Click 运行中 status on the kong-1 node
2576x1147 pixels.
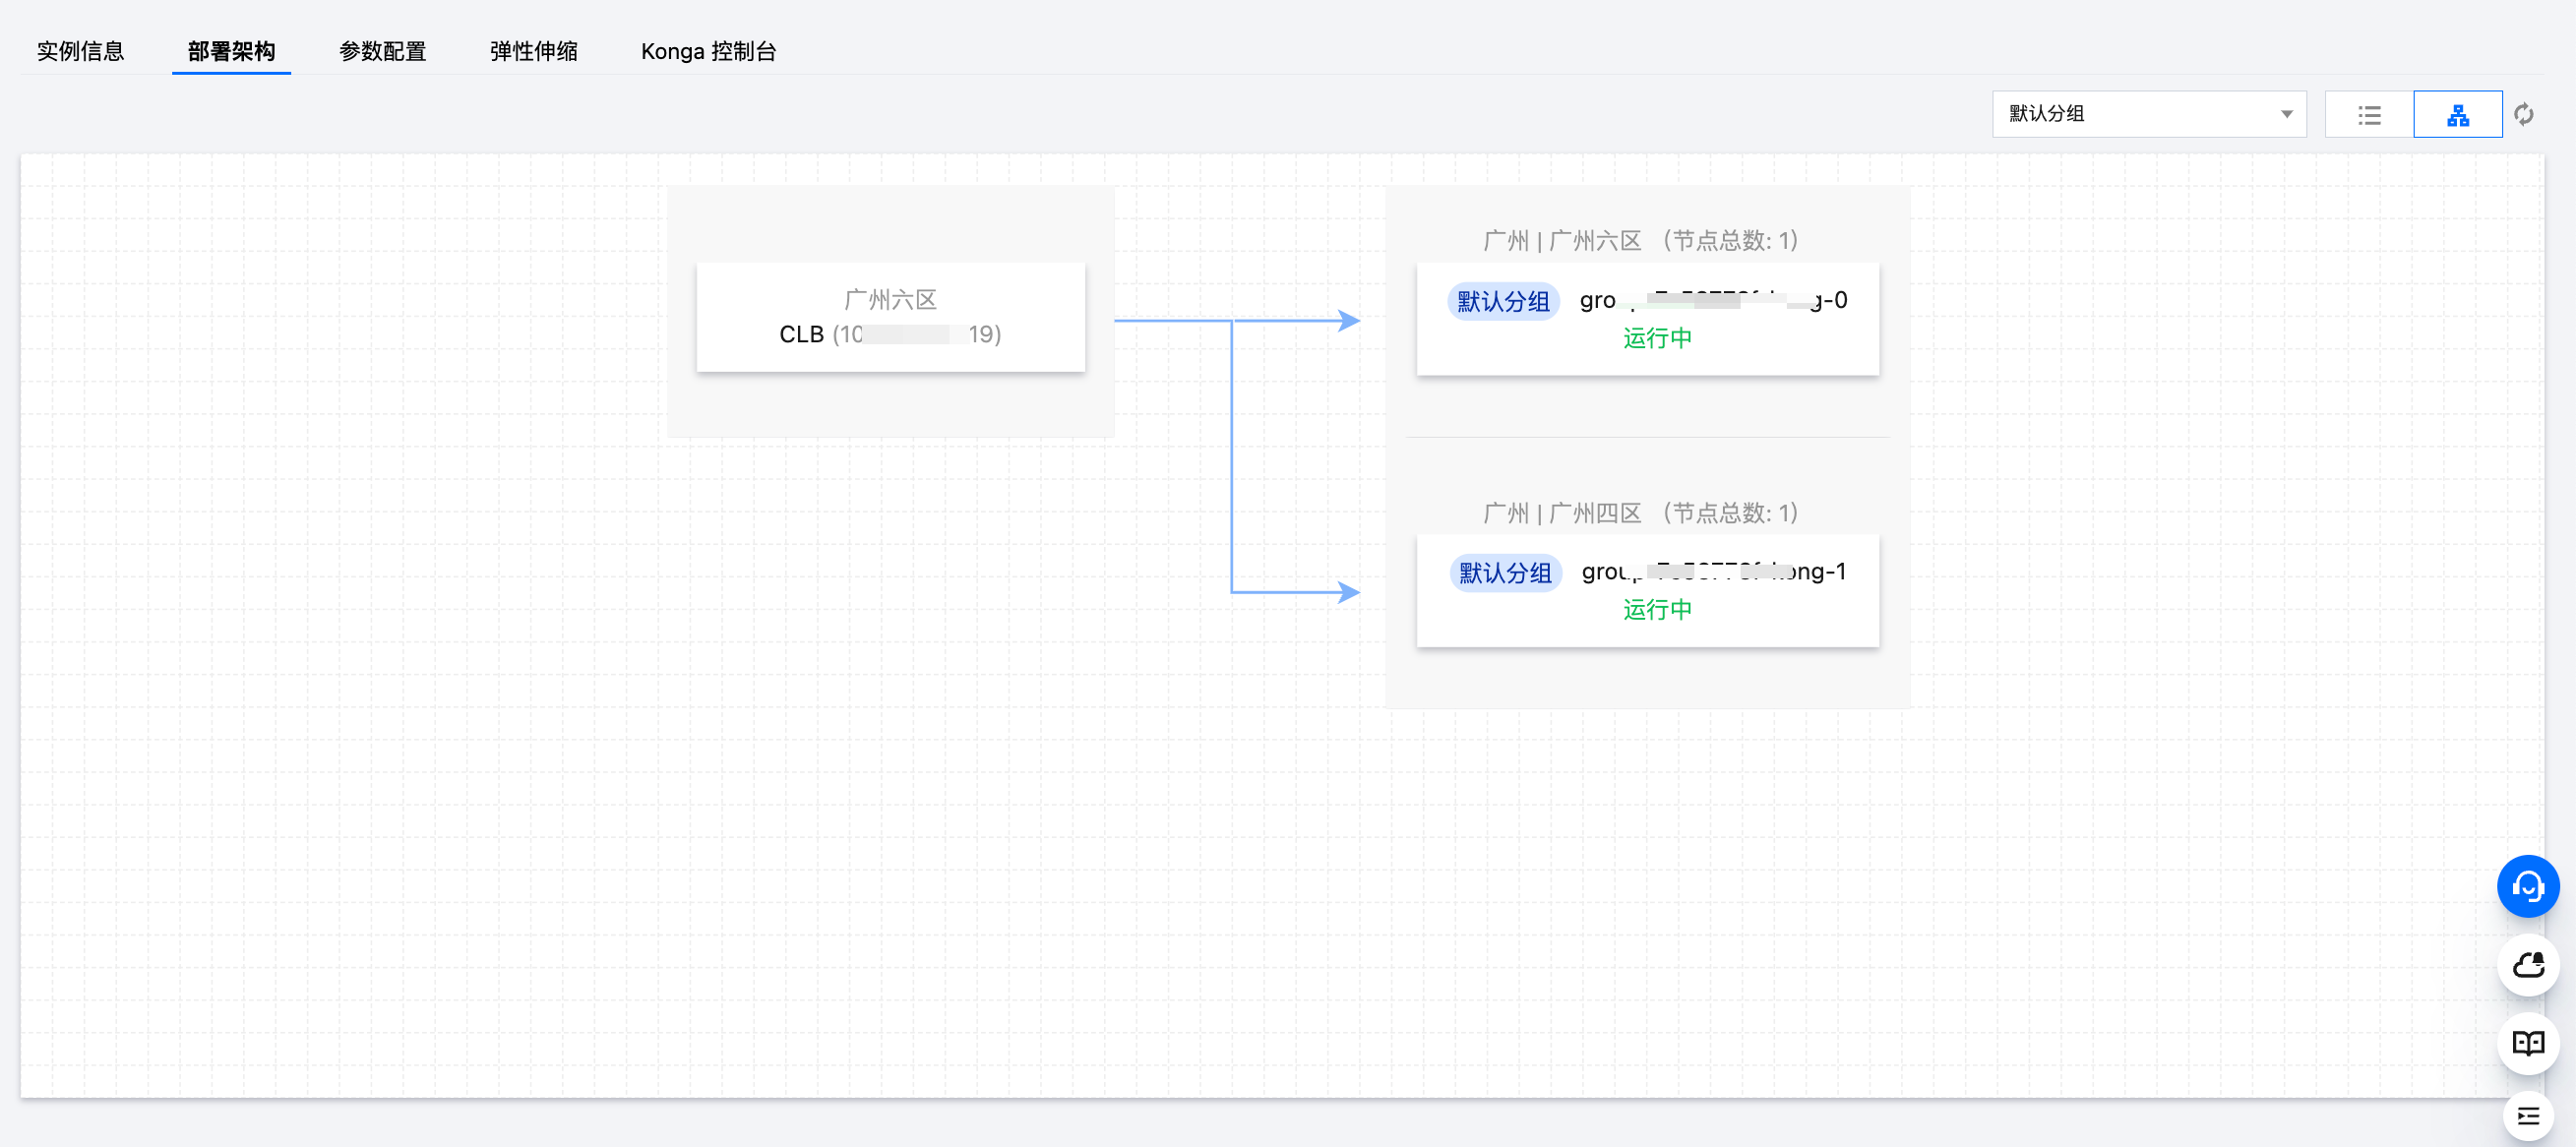point(1657,609)
